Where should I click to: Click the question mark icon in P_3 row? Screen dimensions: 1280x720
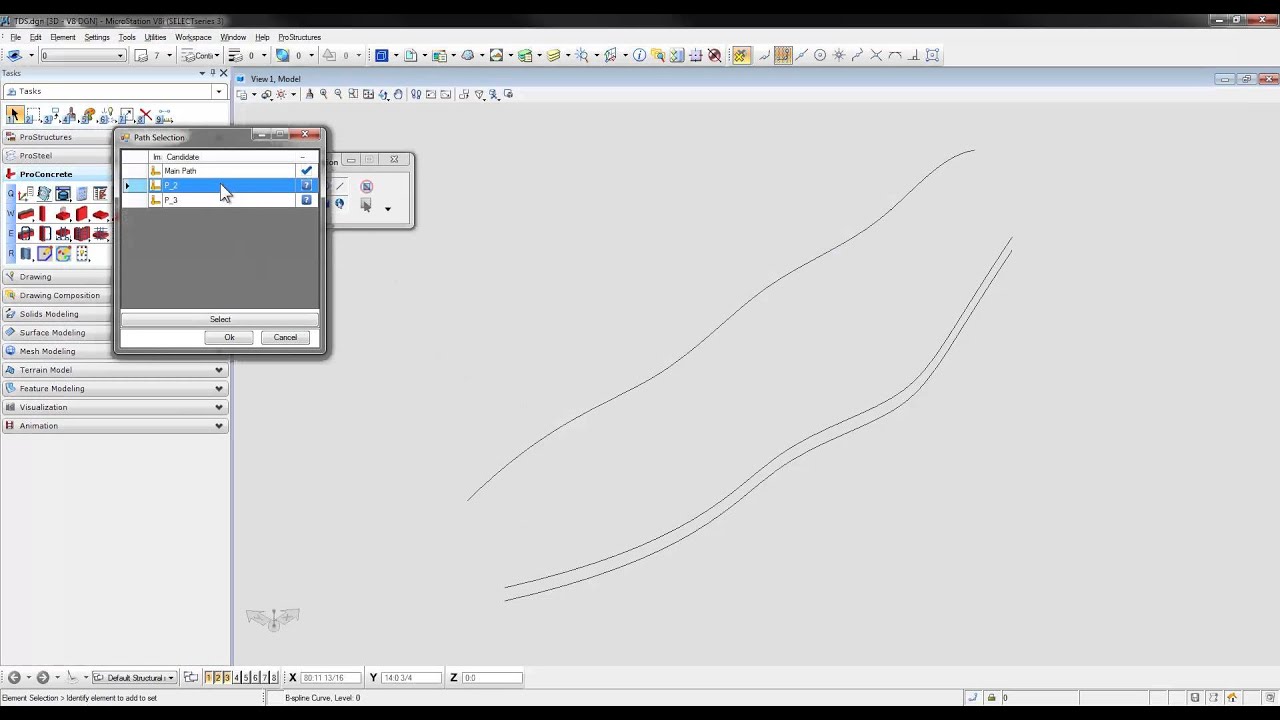coord(306,200)
